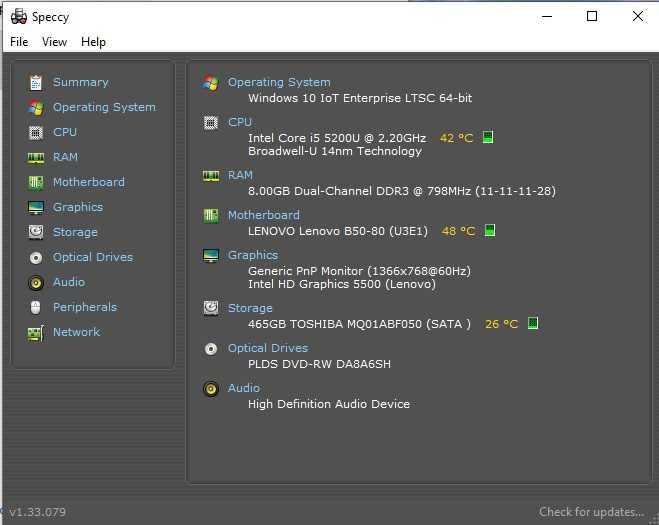Click the Speccy app icon in title bar
659x525 pixels.
pos(19,16)
